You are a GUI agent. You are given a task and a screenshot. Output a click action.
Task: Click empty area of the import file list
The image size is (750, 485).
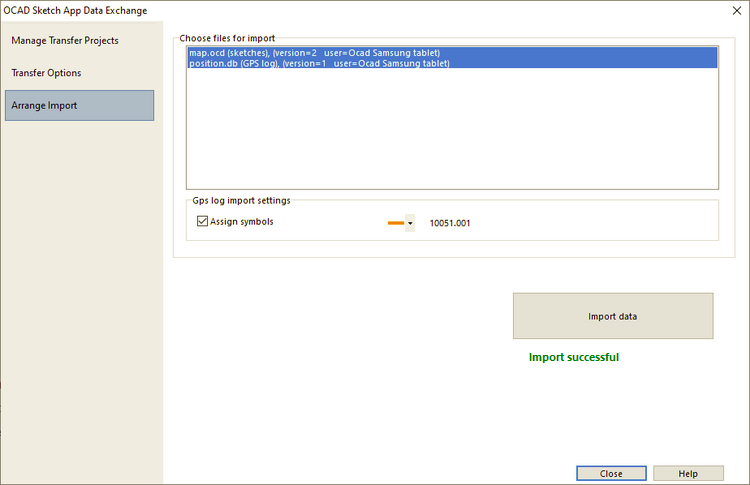(452, 129)
